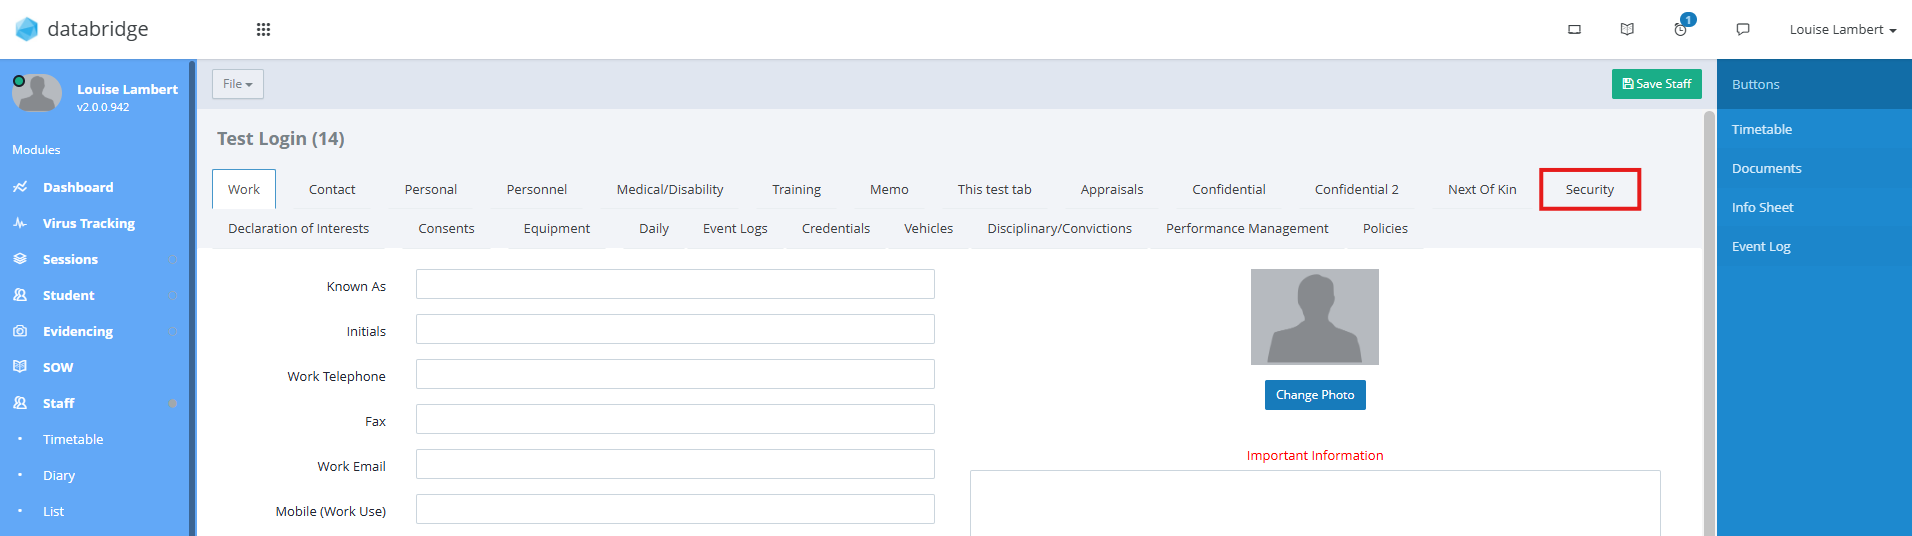Screen dimensions: 1912x536
Task: Expand the Sessions module
Action: pos(173,260)
